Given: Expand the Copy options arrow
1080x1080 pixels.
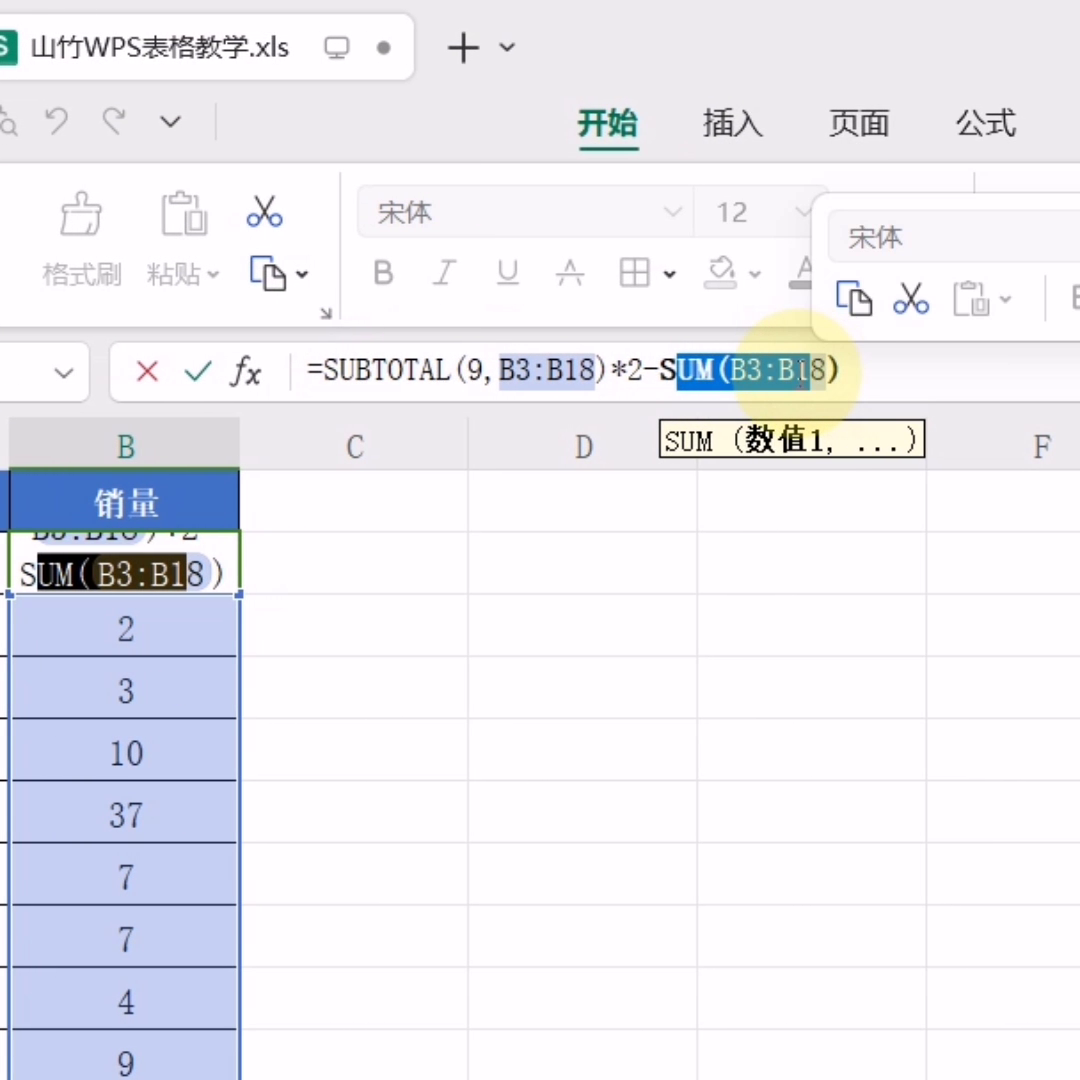Looking at the screenshot, I should [302, 274].
